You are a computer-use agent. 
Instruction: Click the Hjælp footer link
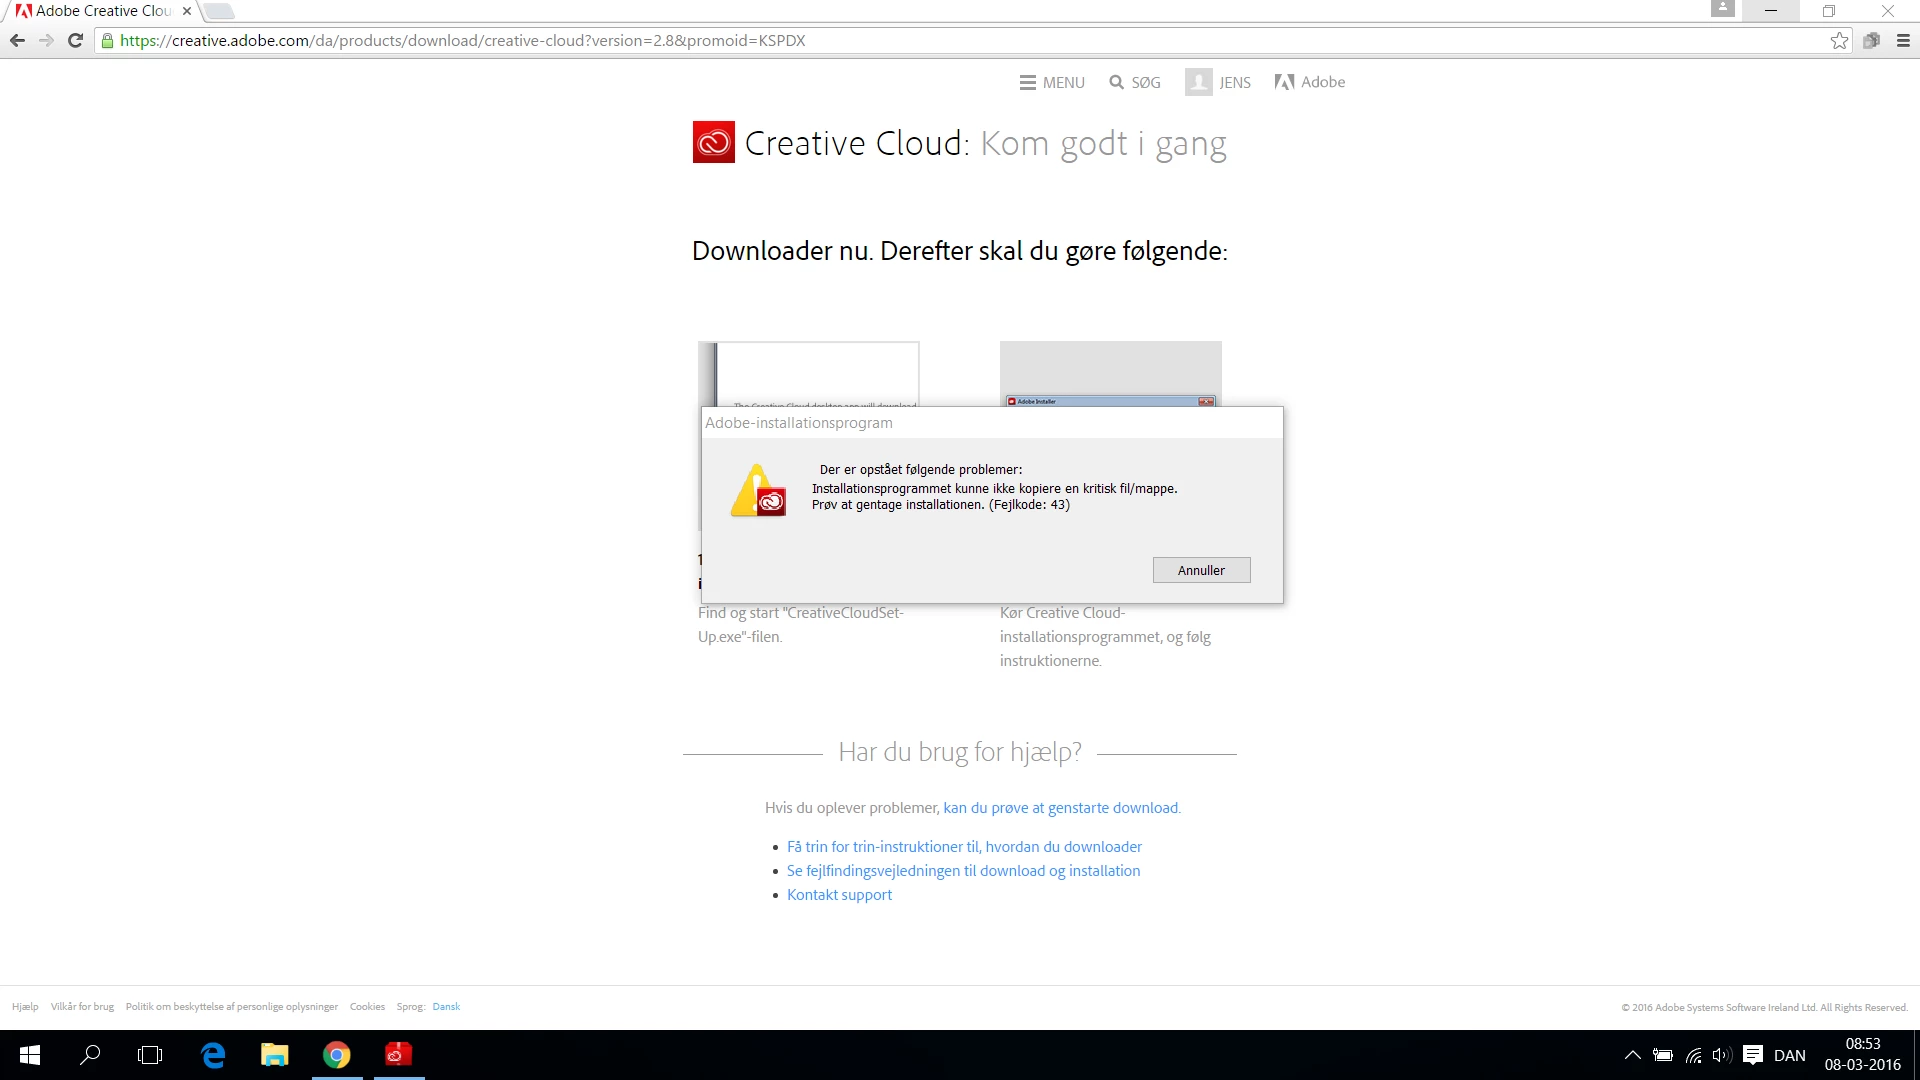click(x=25, y=1007)
